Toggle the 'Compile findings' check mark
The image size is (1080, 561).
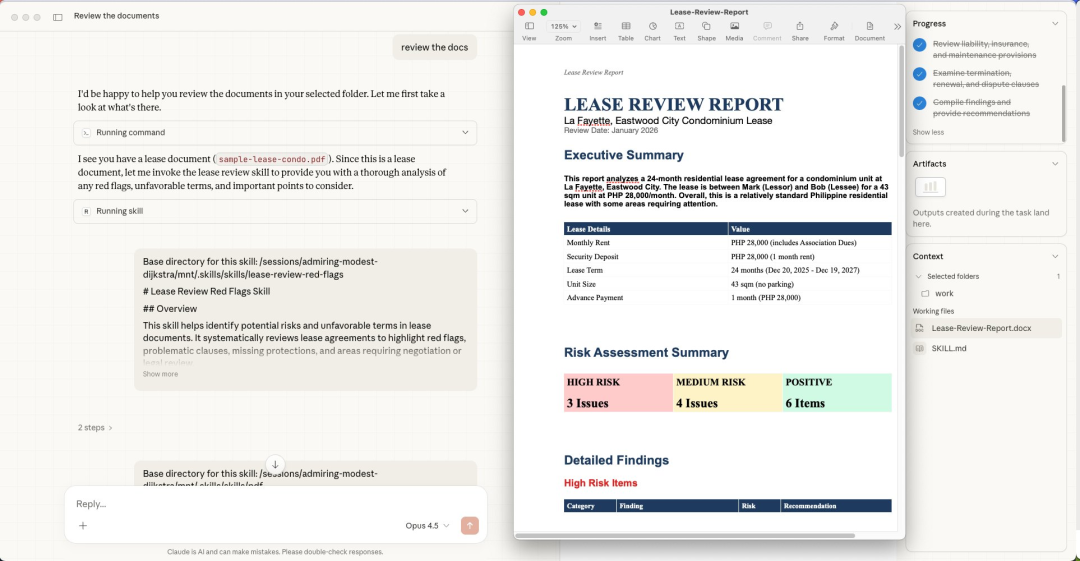point(919,103)
